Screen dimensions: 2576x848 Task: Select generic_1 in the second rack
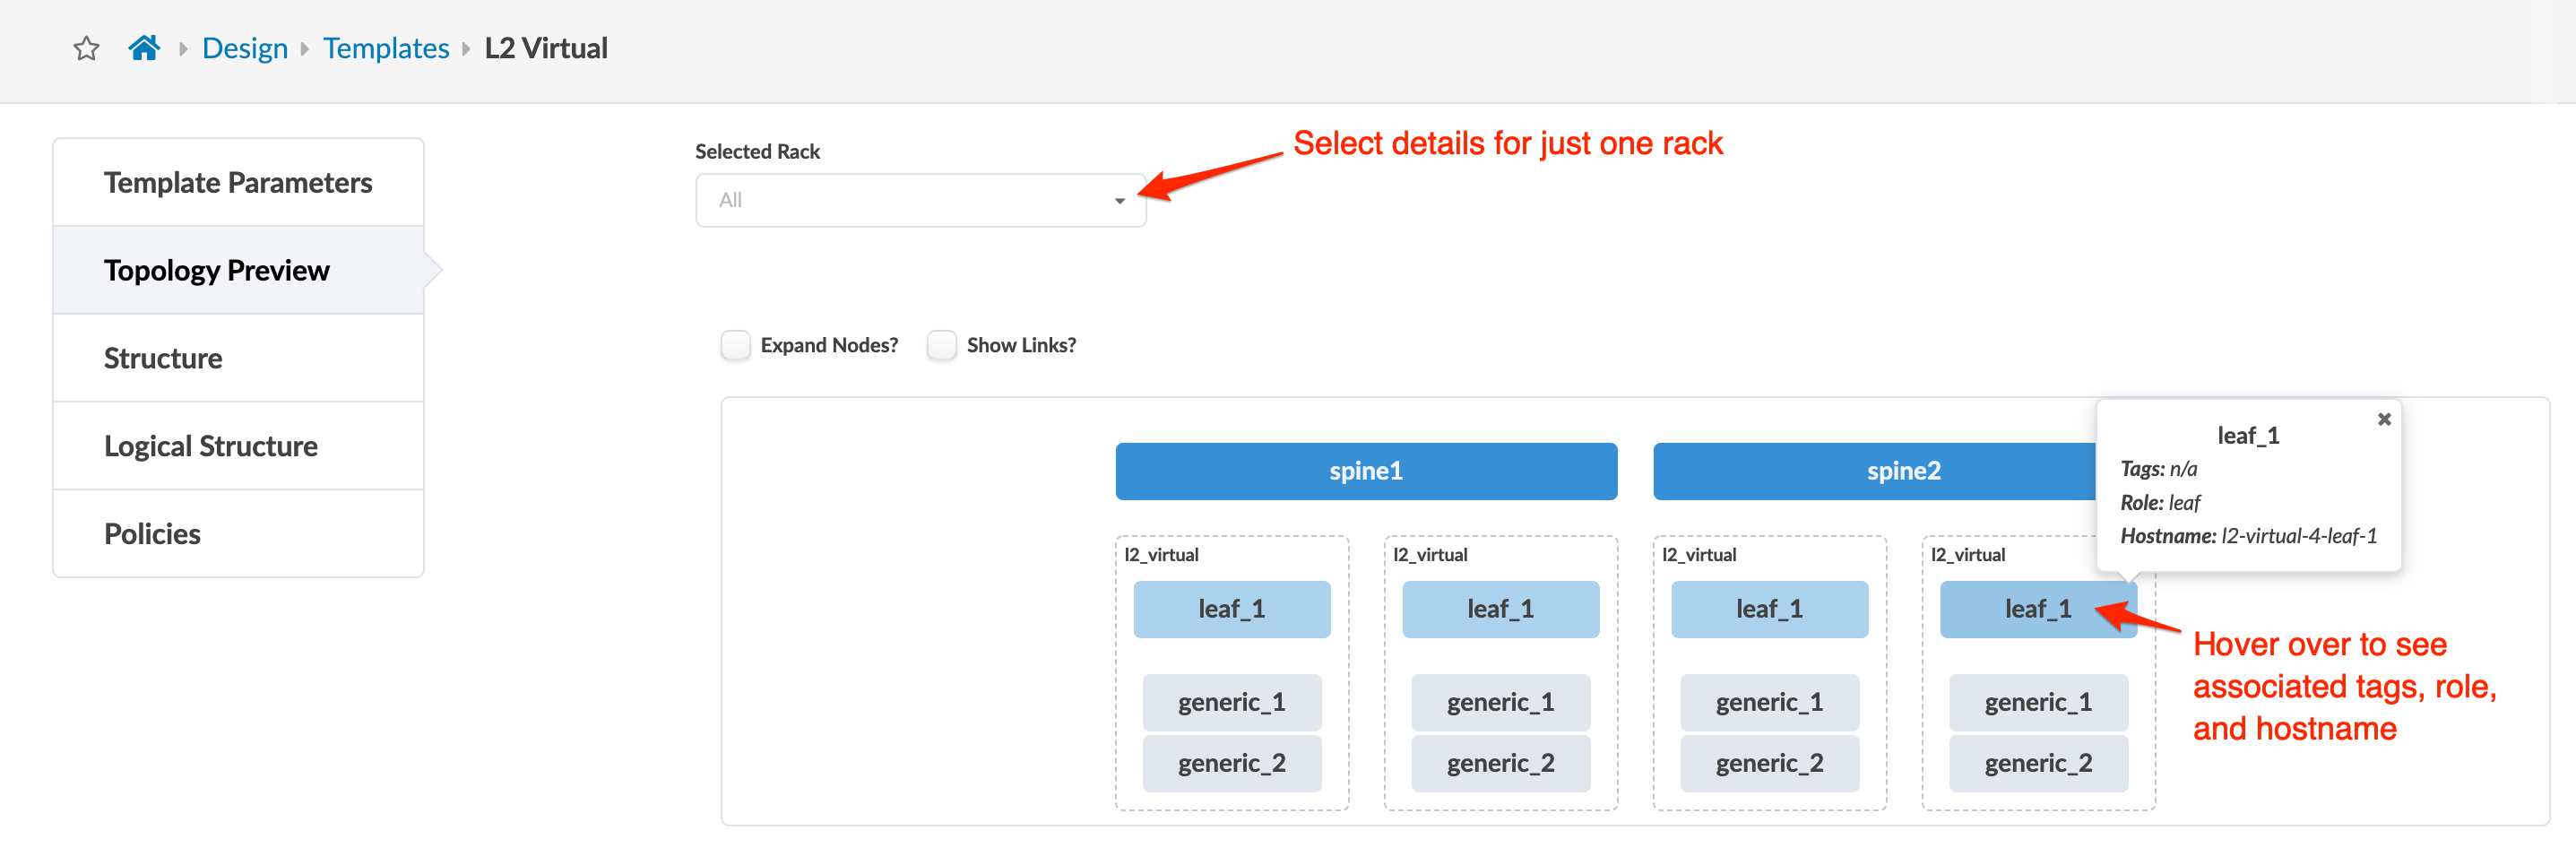(1500, 703)
